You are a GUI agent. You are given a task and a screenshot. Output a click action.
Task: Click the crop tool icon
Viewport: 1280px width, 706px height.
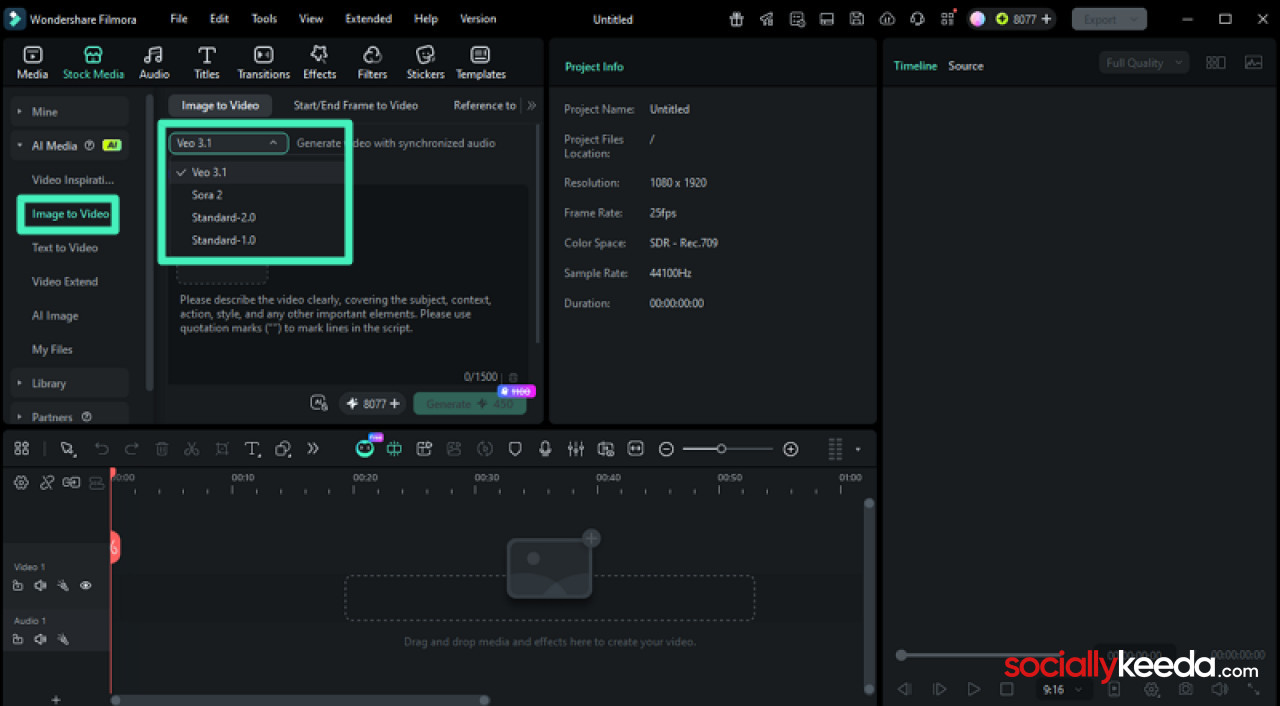pos(222,449)
